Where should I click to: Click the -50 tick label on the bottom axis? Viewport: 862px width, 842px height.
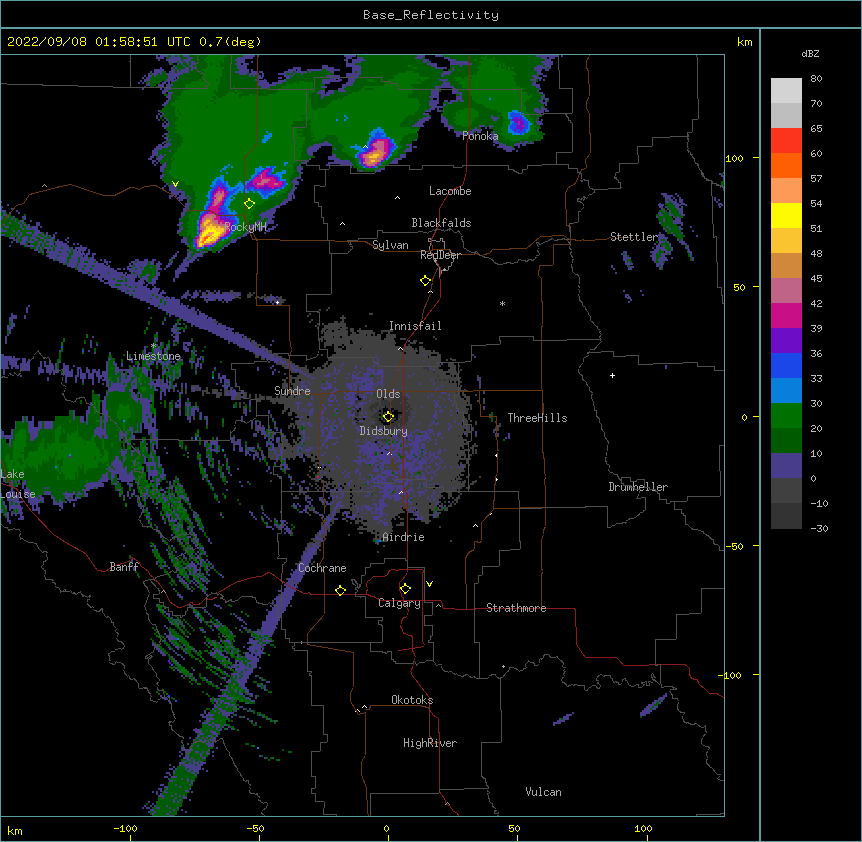pyautogui.click(x=255, y=829)
